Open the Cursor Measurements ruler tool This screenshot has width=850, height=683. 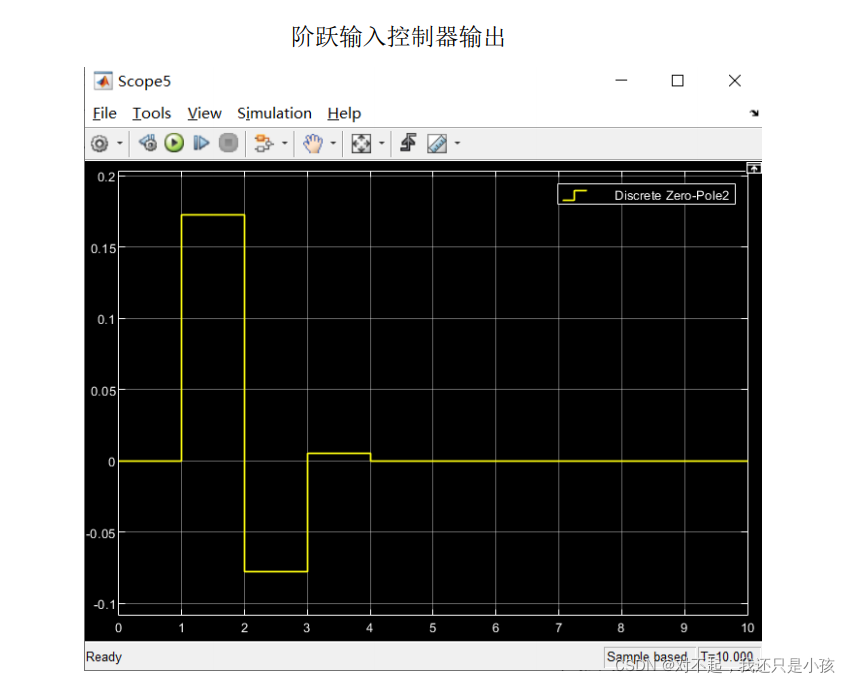point(437,144)
